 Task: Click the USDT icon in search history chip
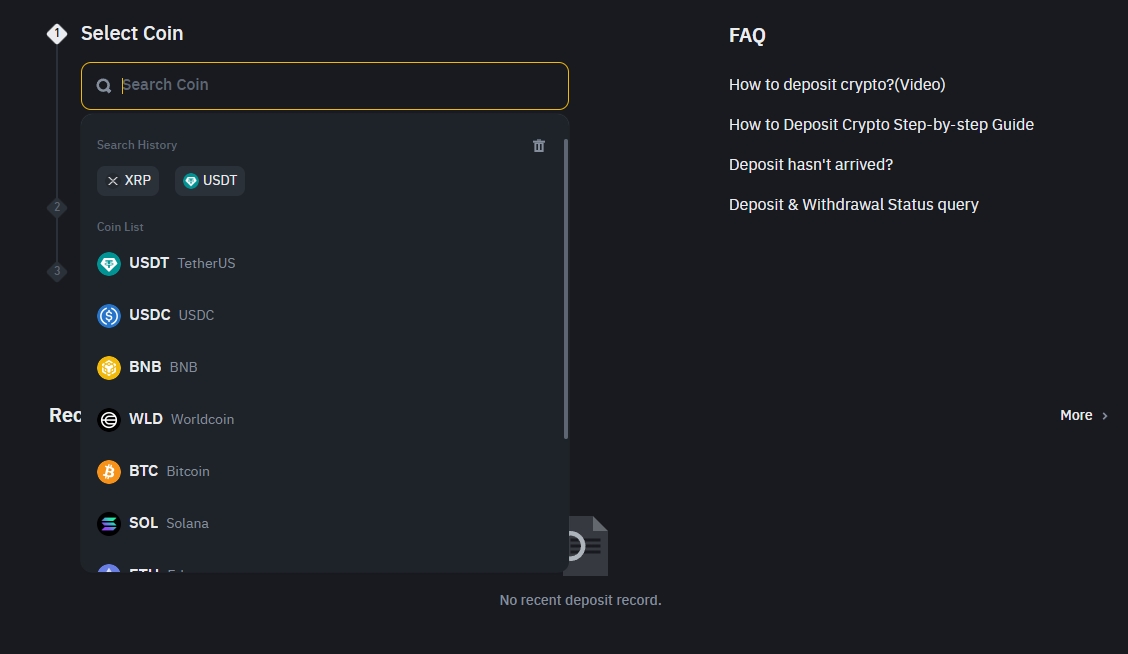tap(191, 181)
